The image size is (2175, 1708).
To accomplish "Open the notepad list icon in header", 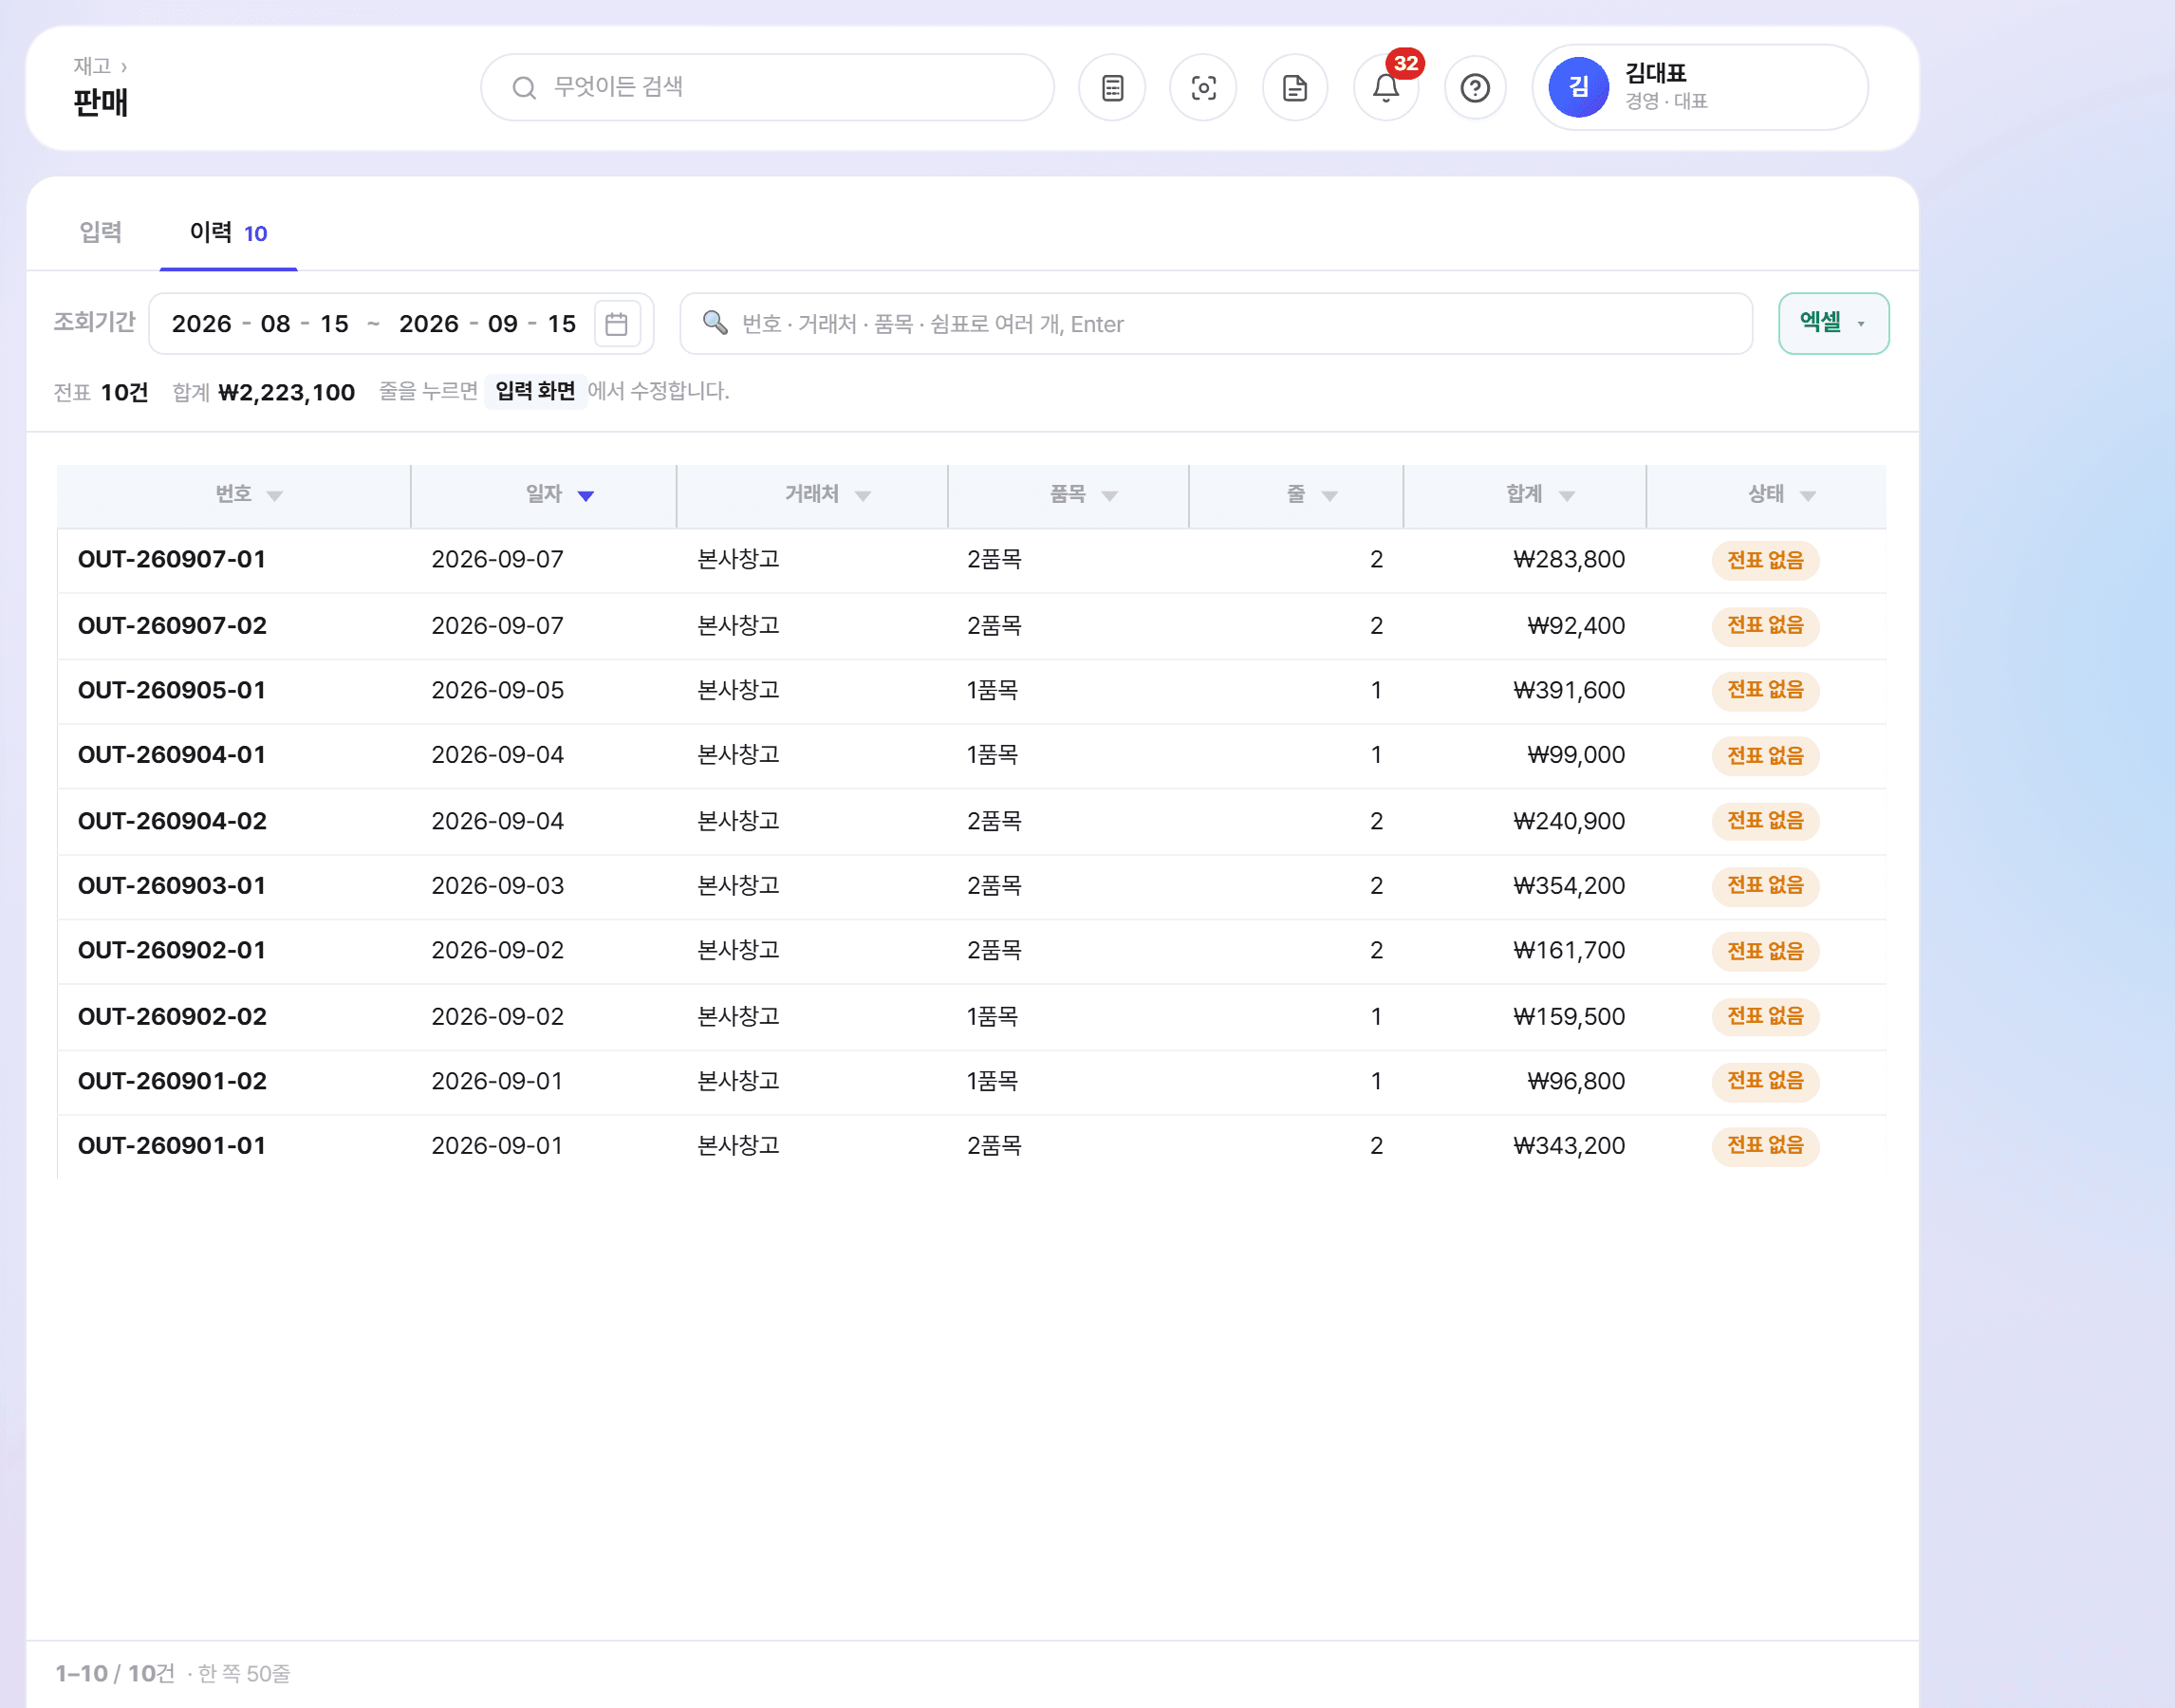I will [1112, 88].
